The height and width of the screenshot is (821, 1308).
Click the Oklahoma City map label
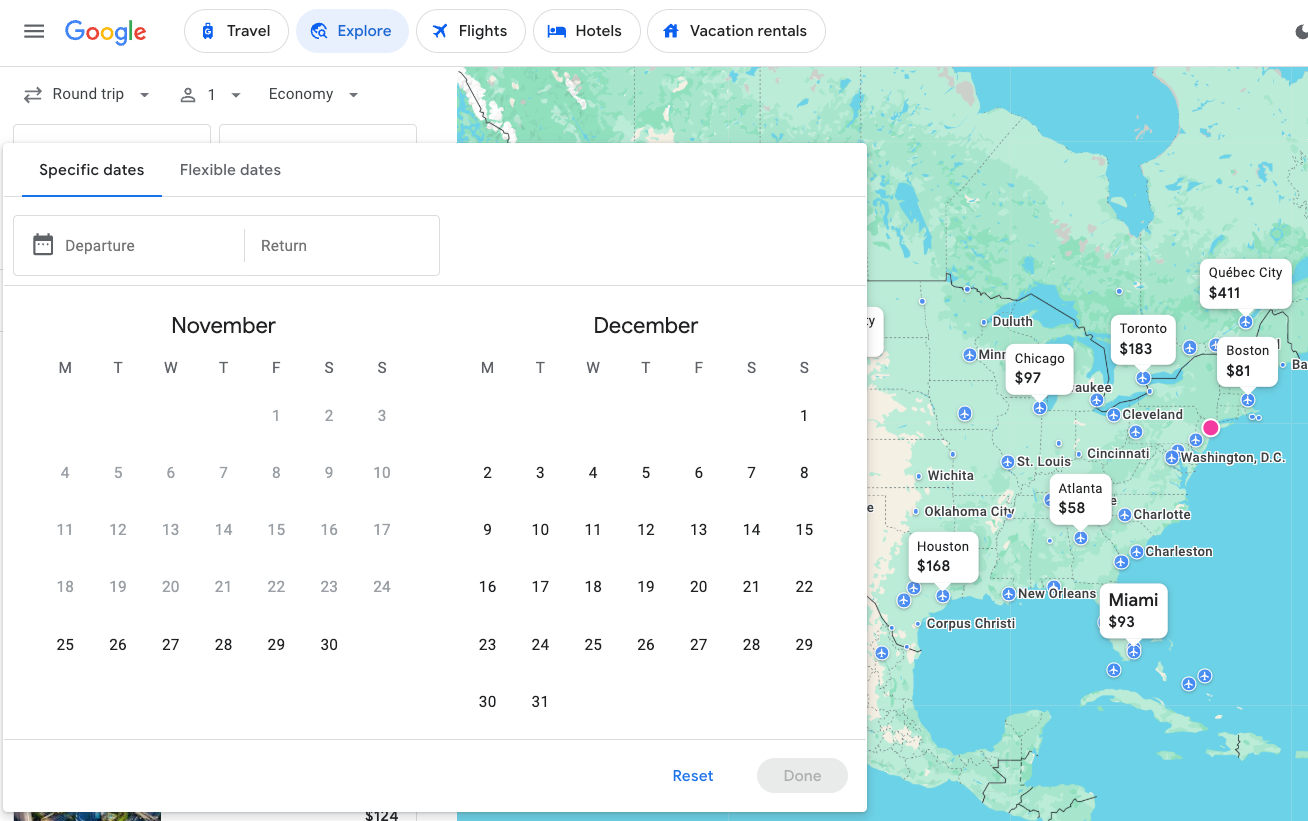[x=969, y=511]
